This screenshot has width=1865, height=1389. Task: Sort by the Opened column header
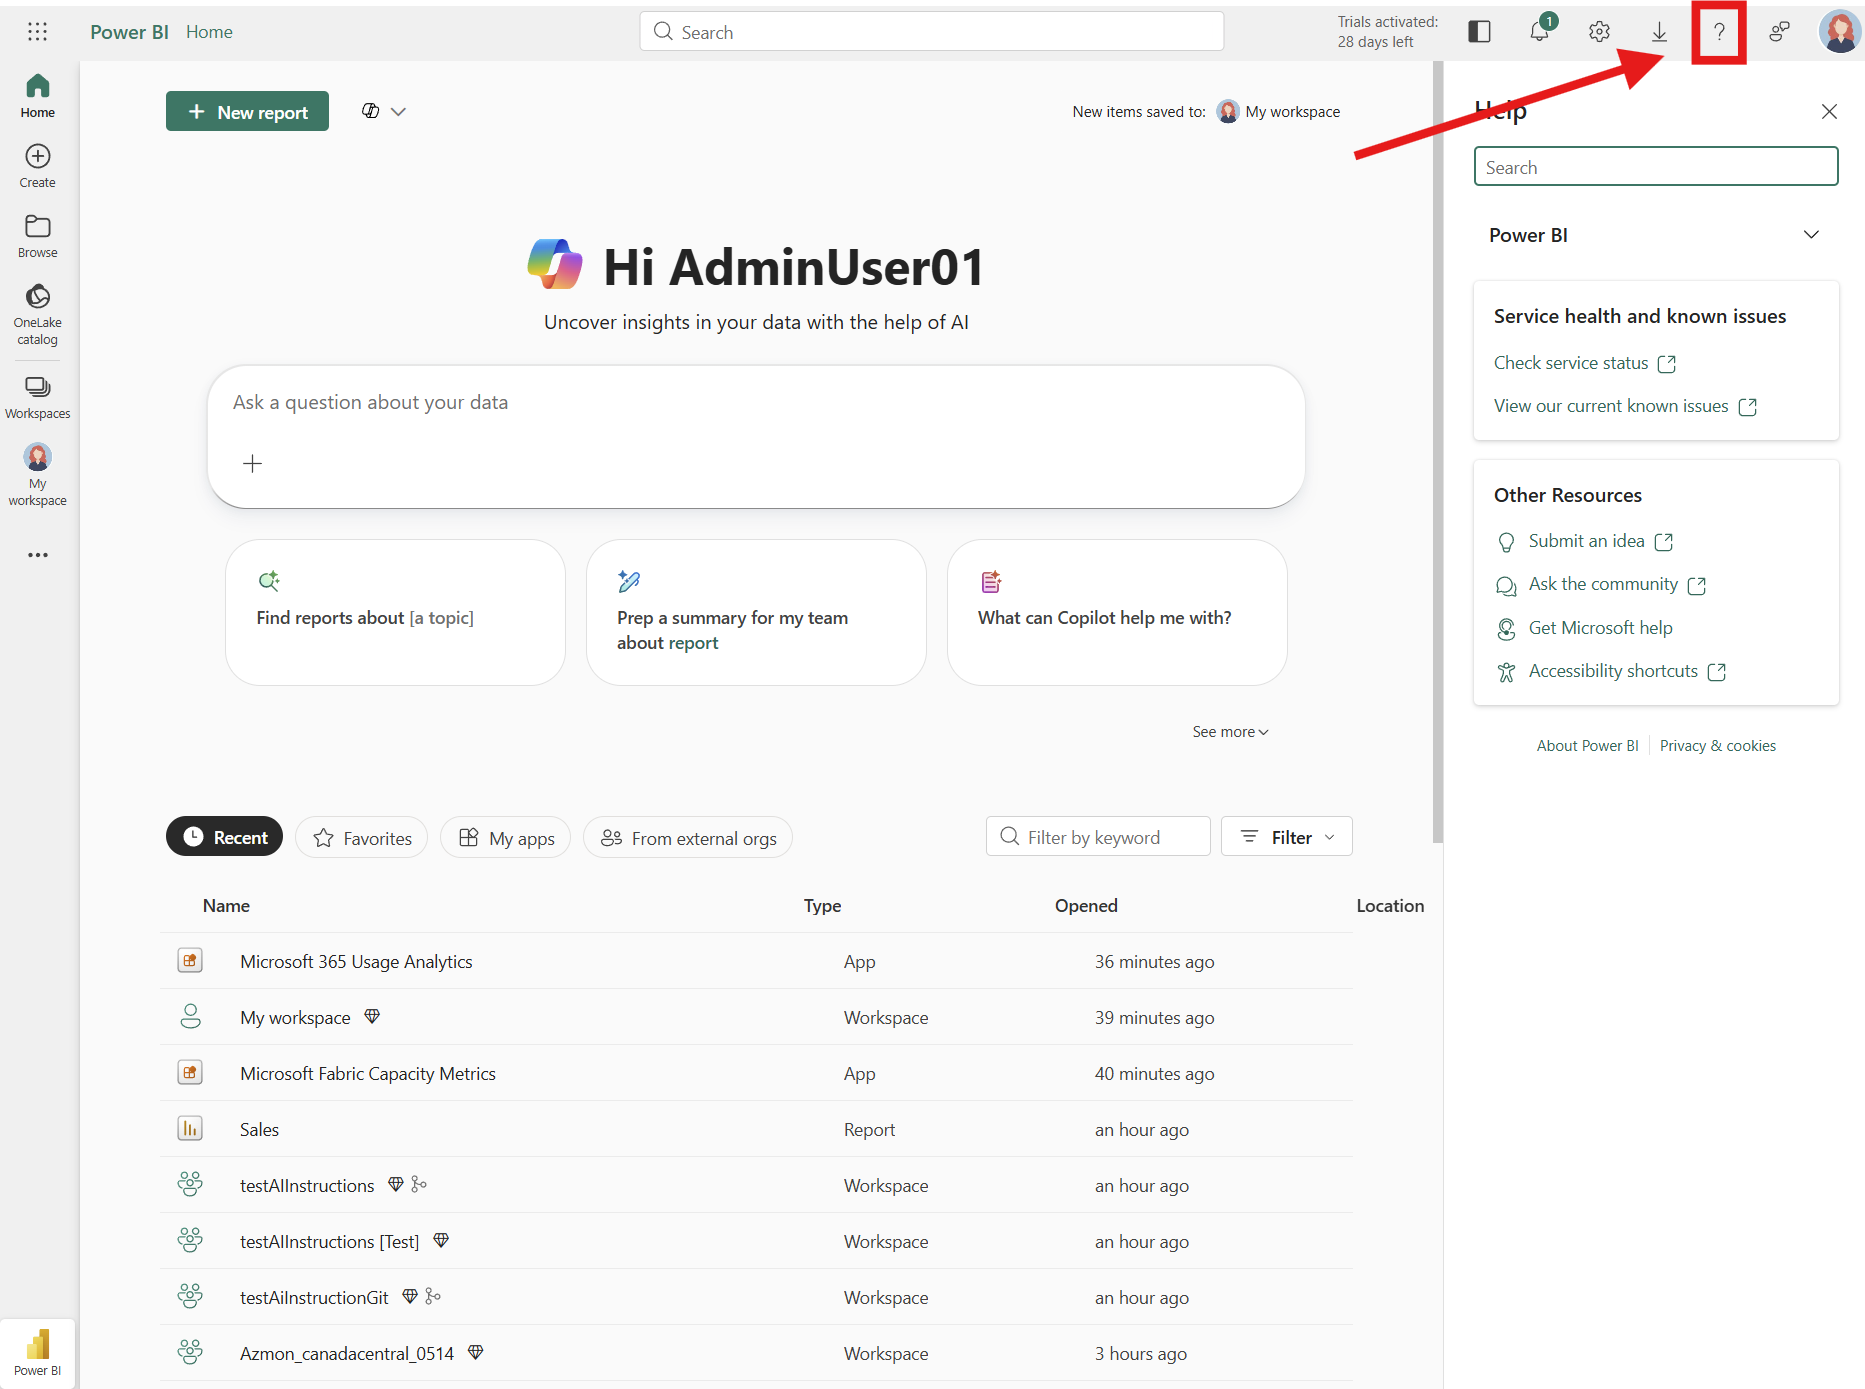(x=1086, y=906)
